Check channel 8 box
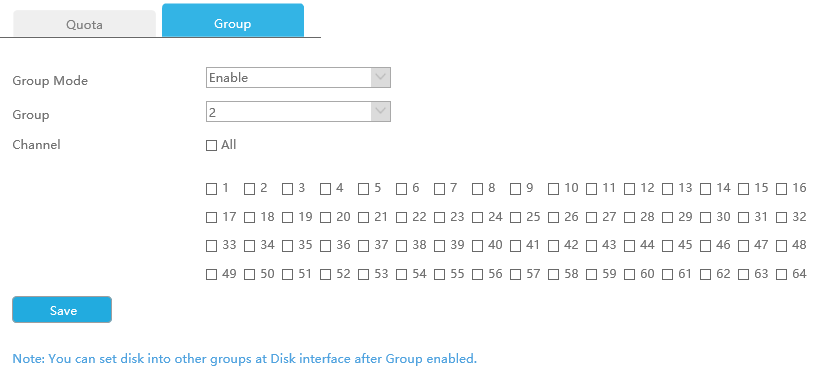The height and width of the screenshot is (373, 815). (x=477, y=189)
